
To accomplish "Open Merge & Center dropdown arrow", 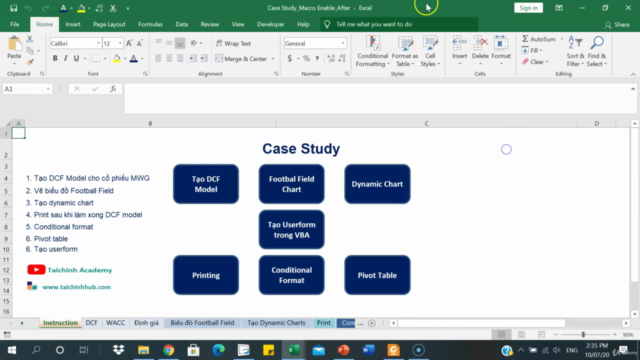I will [x=273, y=59].
